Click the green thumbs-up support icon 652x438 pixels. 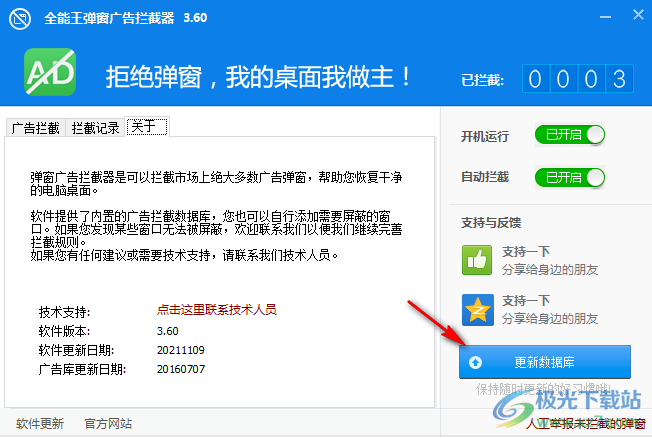[477, 260]
